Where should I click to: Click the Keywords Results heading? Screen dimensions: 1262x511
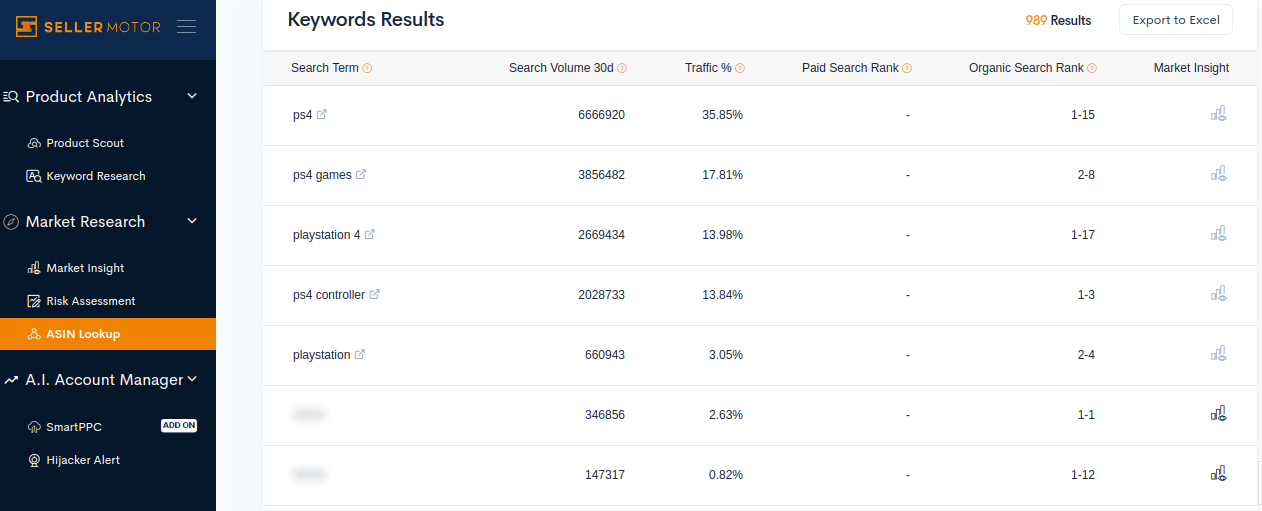[366, 19]
